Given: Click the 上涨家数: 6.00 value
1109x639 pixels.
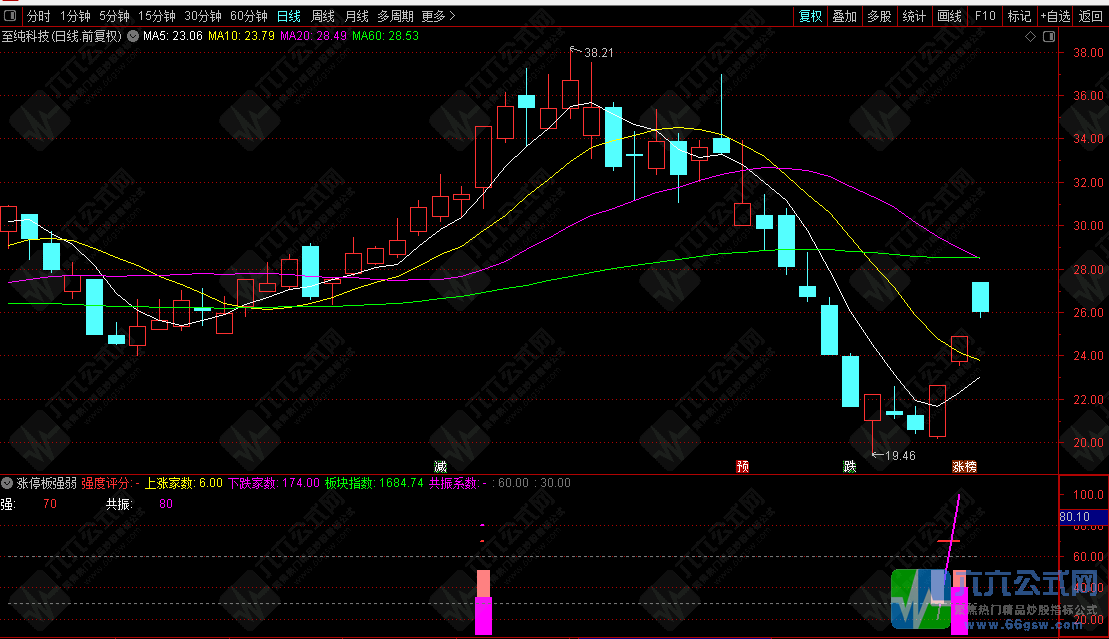Looking at the screenshot, I should tap(184, 483).
